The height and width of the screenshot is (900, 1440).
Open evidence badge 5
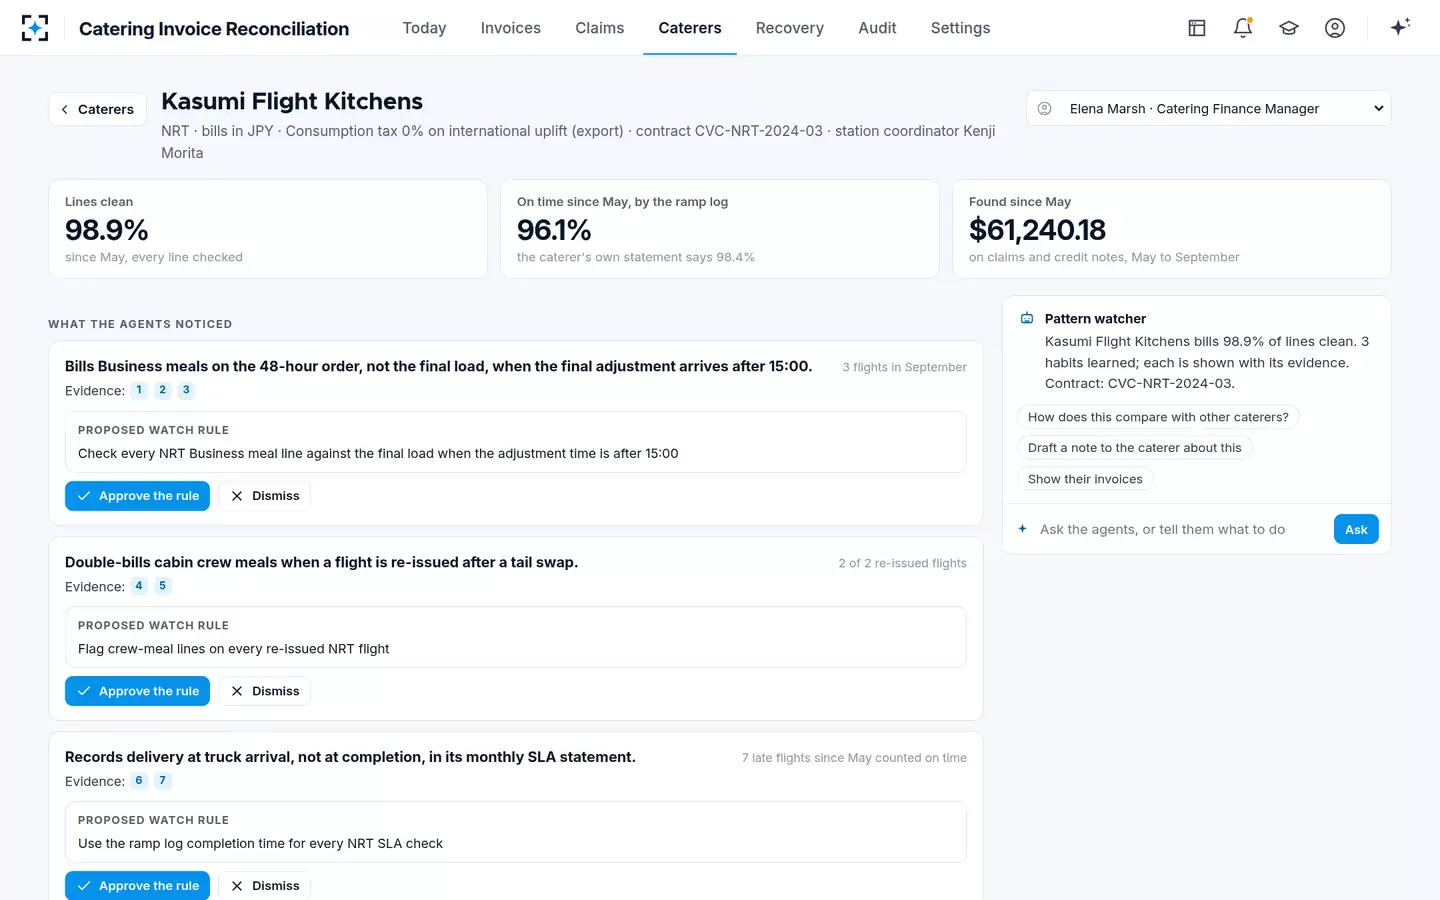point(162,586)
